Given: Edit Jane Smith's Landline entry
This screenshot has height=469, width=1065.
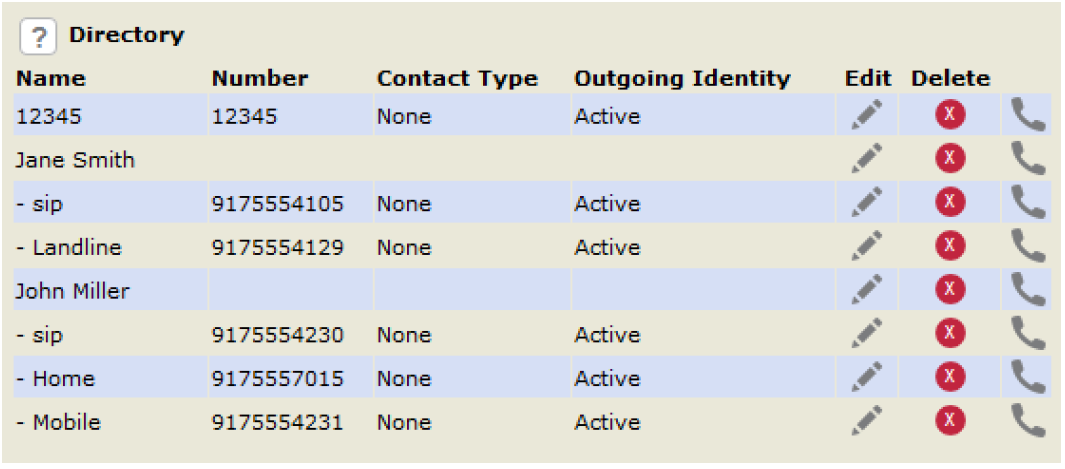Looking at the screenshot, I should (867, 246).
